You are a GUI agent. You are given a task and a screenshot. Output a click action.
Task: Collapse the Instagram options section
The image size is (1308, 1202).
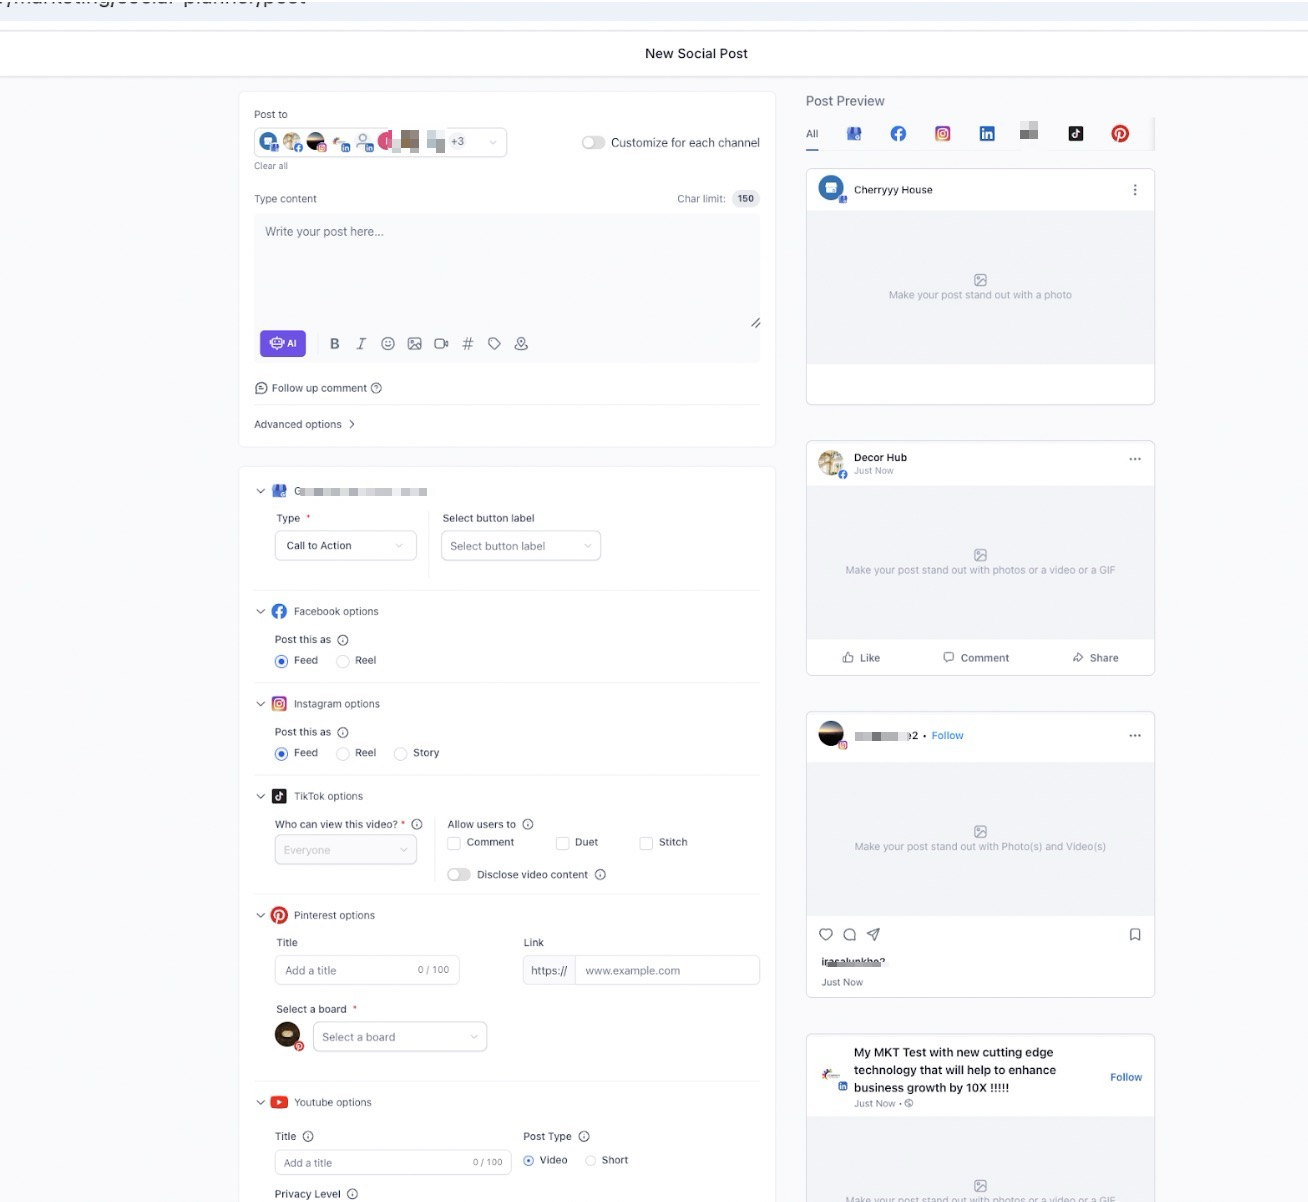tap(261, 704)
